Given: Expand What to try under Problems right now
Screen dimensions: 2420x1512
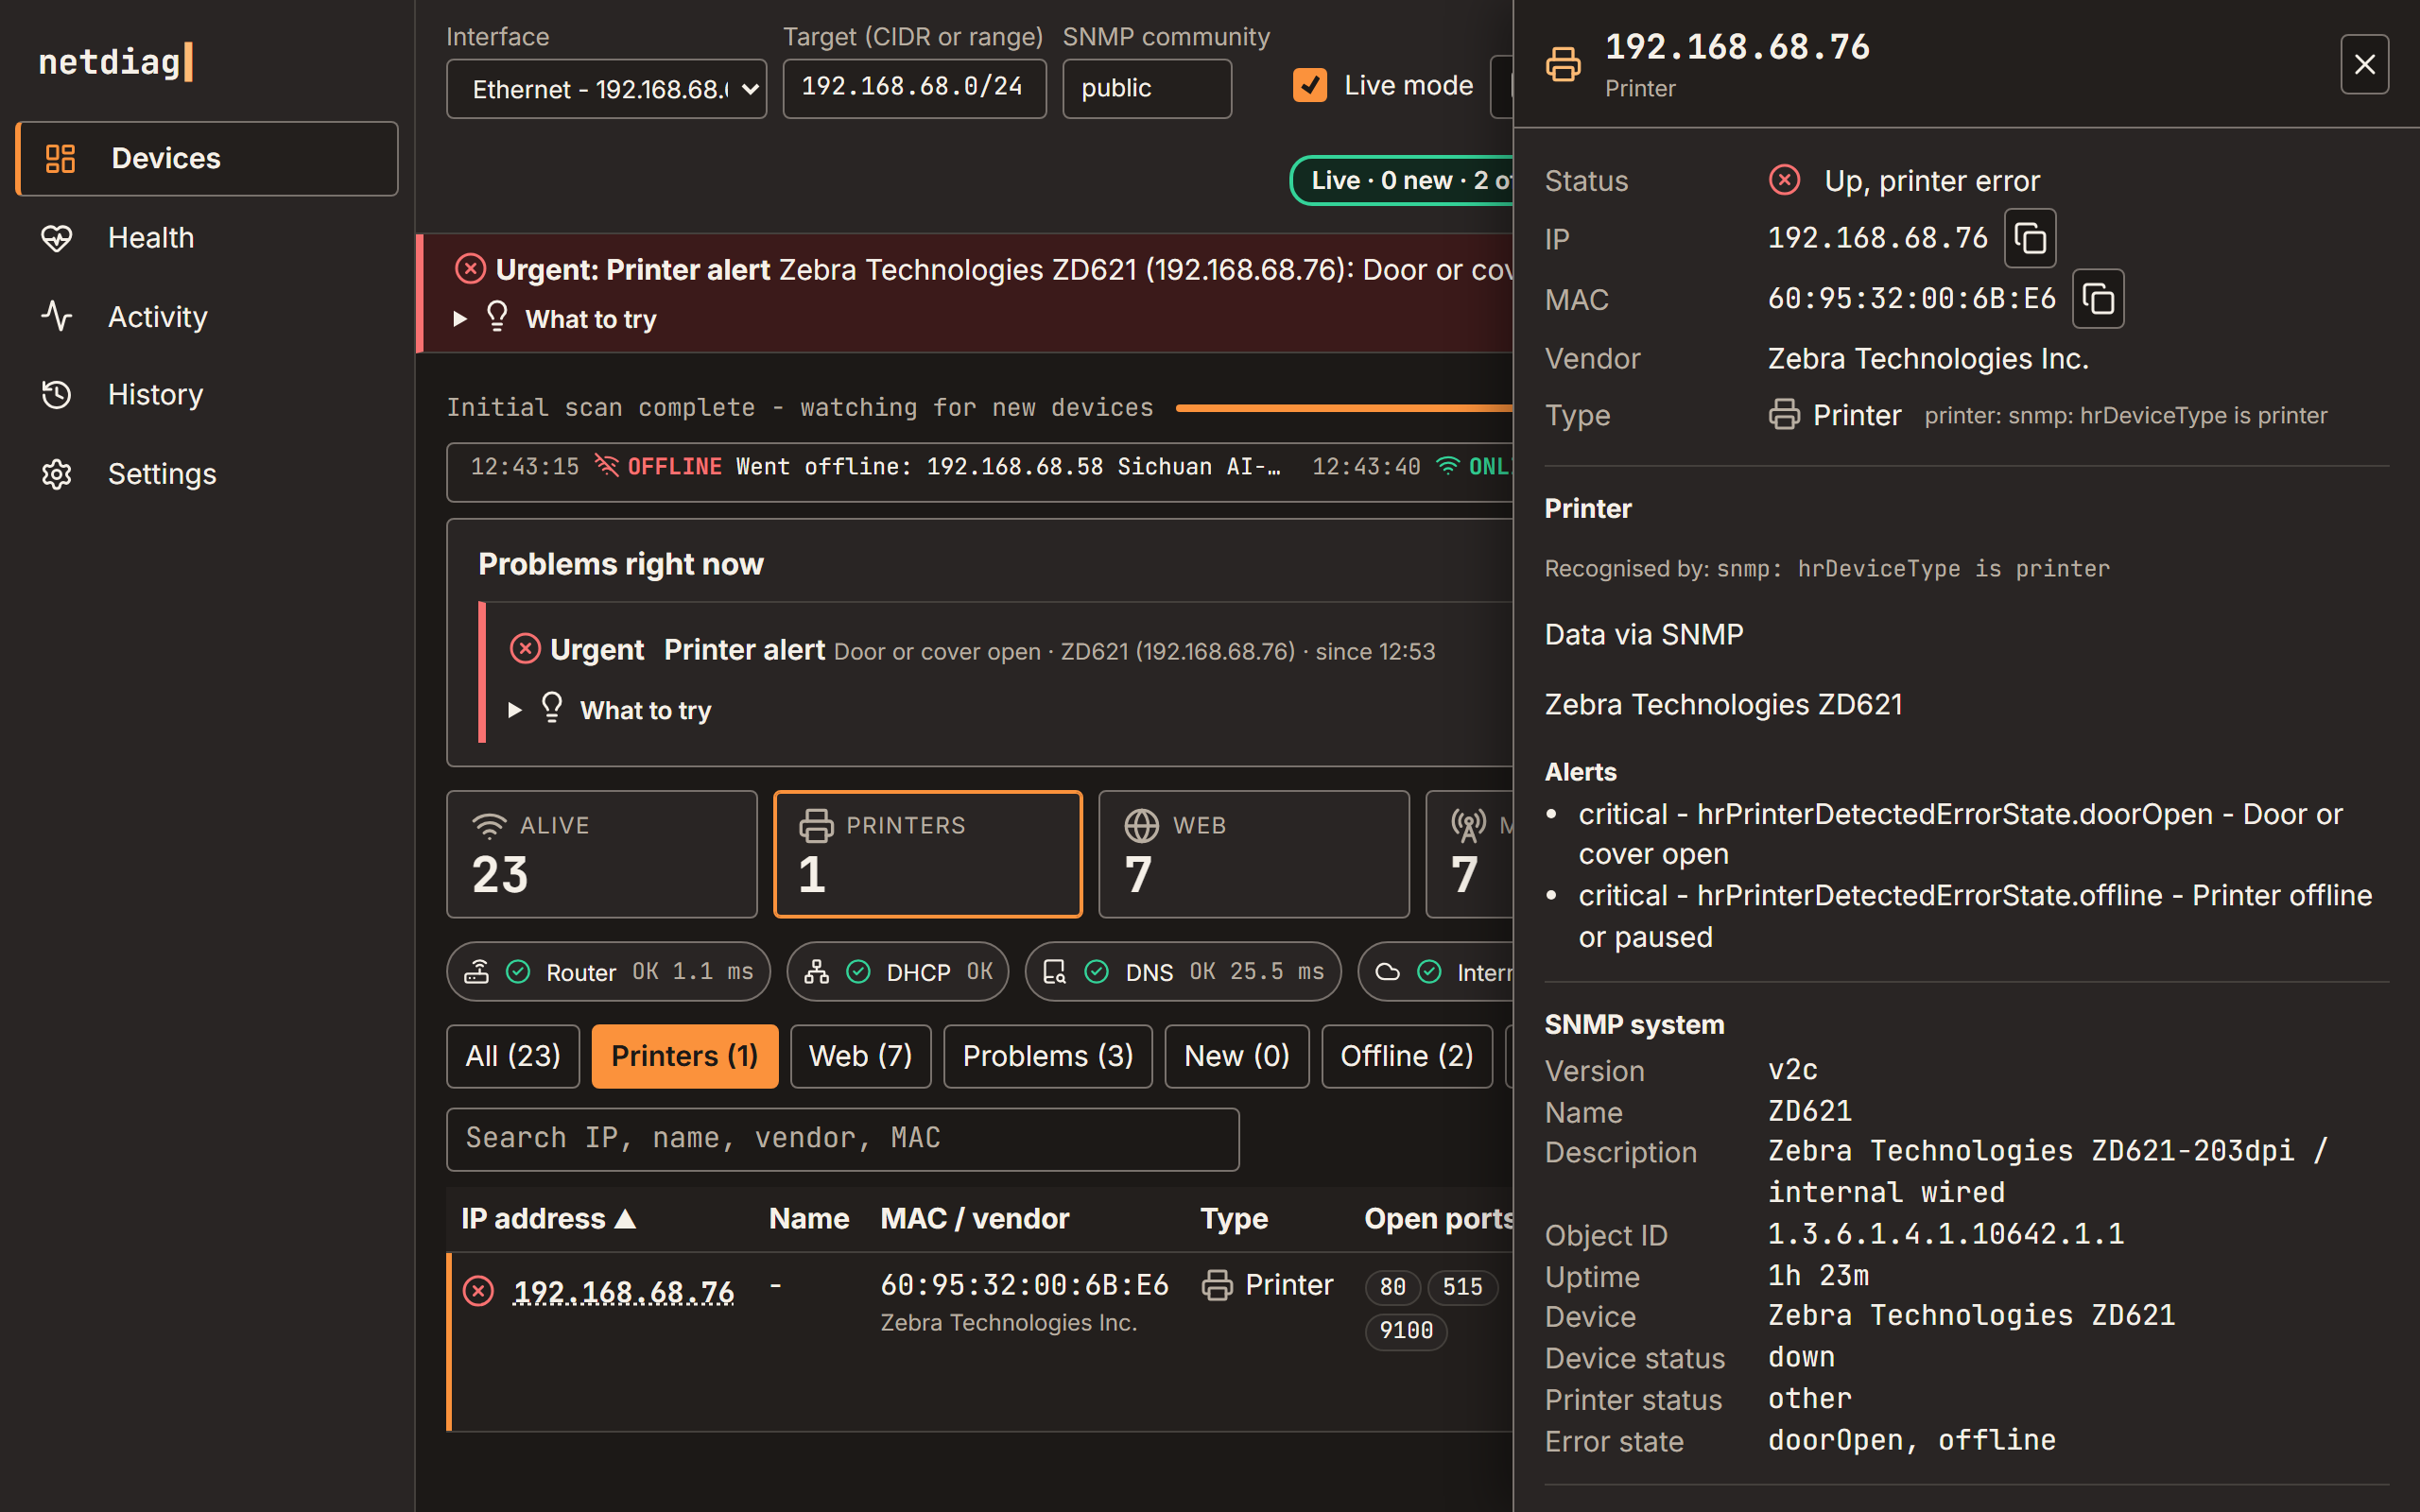Looking at the screenshot, I should [611, 710].
